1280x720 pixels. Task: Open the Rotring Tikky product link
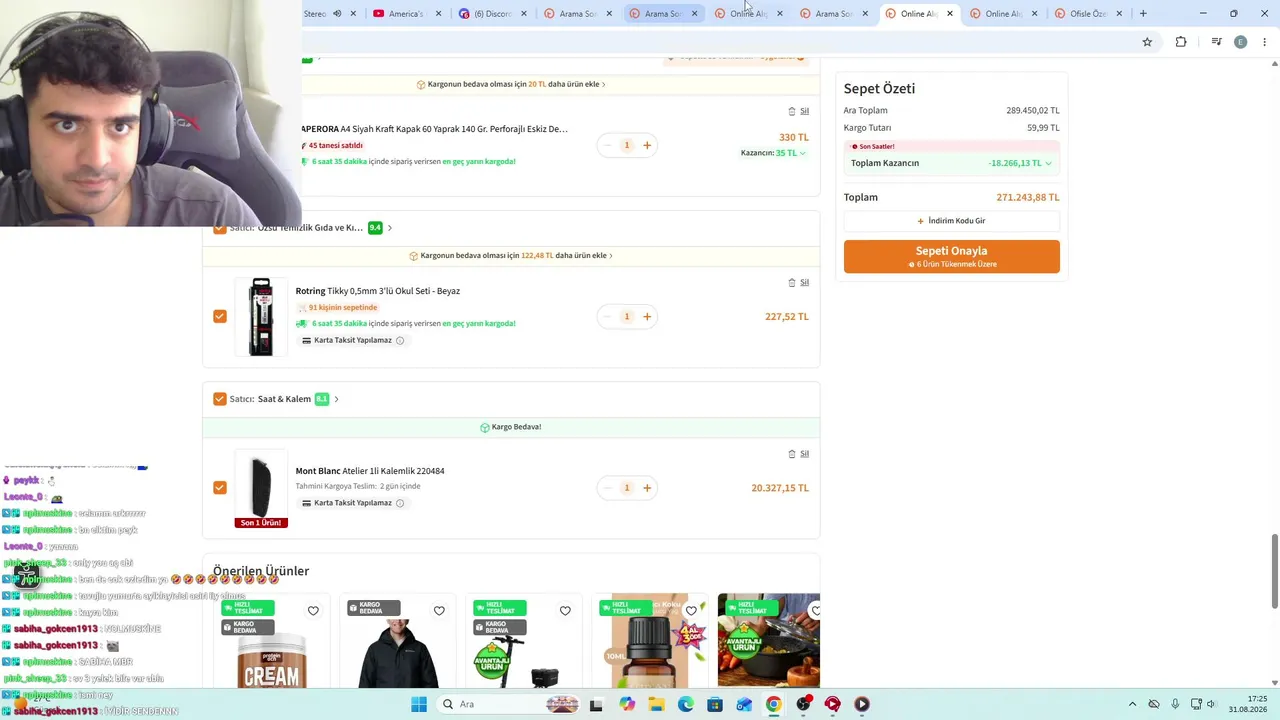click(378, 291)
